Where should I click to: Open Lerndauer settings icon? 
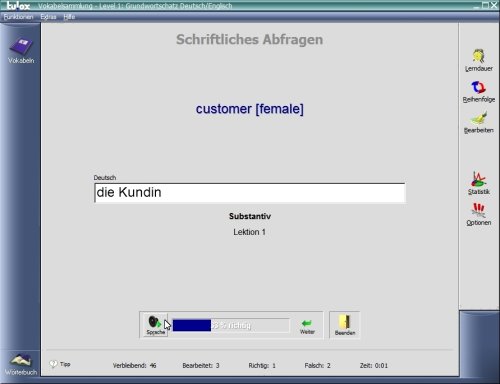tap(479, 60)
